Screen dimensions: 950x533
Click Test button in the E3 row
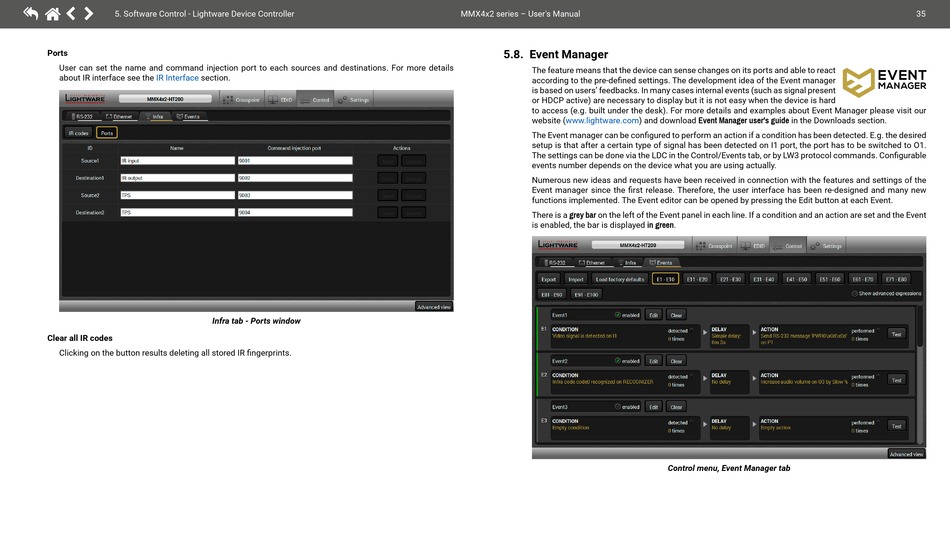[897, 426]
